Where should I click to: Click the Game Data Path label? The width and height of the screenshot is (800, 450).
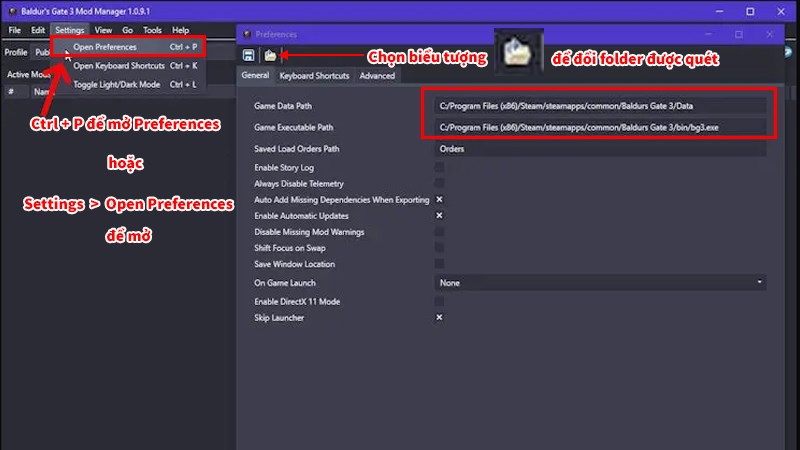[x=283, y=106]
